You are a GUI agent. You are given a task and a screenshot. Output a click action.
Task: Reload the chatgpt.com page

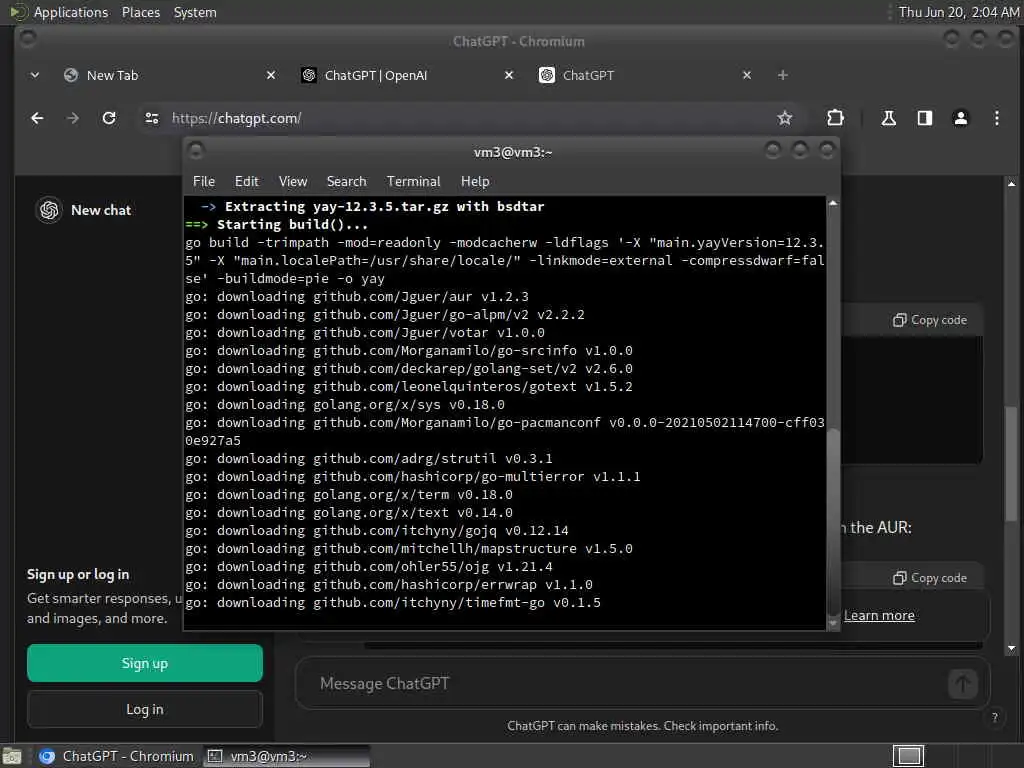tap(109, 118)
